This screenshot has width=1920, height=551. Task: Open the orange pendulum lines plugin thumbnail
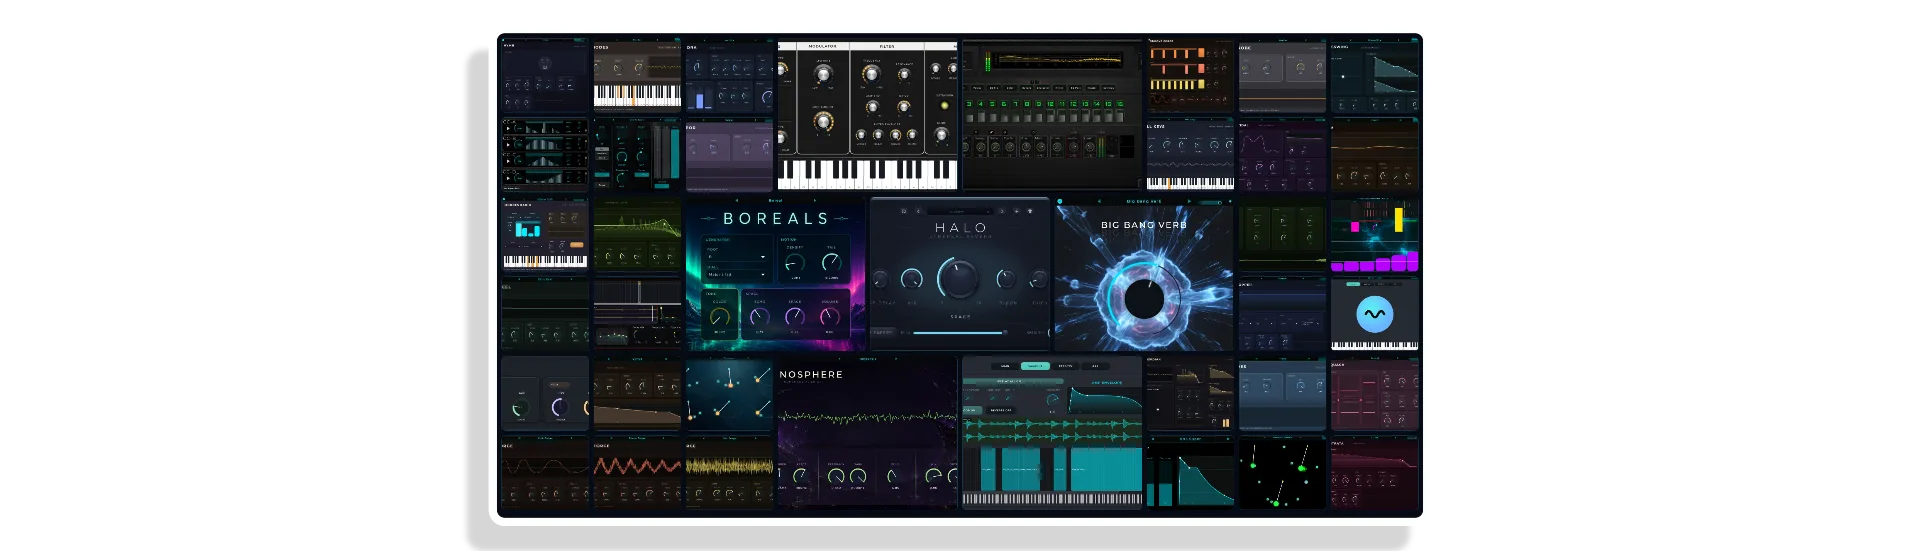(x=729, y=394)
